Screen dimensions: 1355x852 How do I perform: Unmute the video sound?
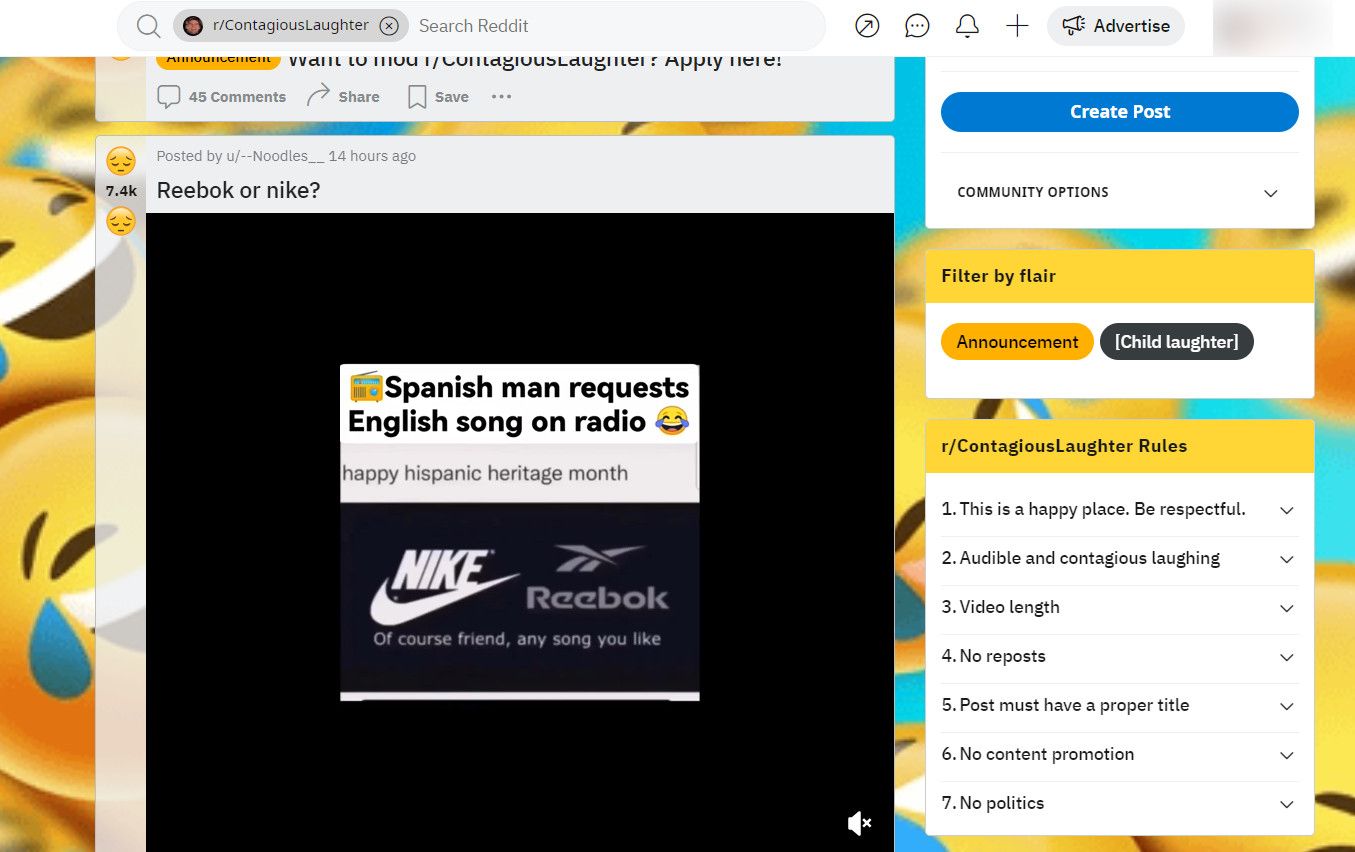859,822
